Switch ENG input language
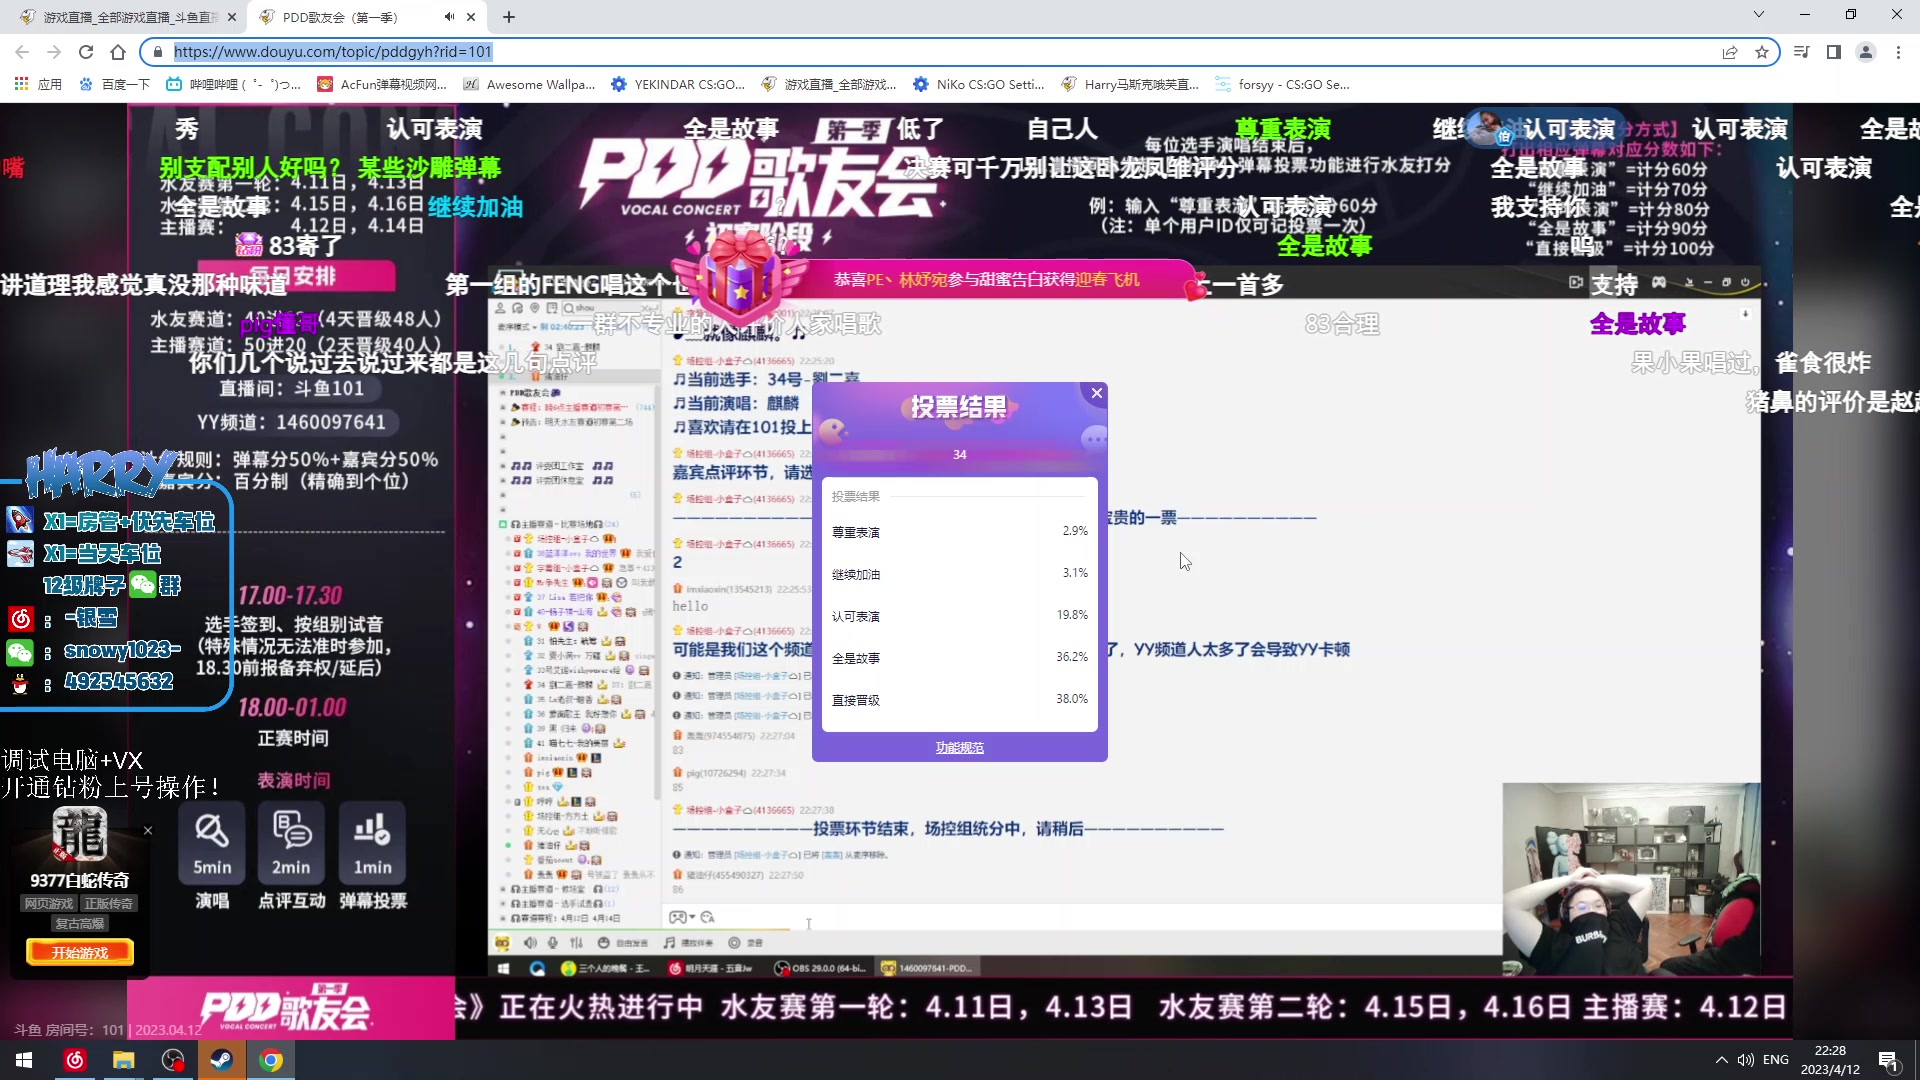Image resolution: width=1920 pixels, height=1080 pixels. click(1776, 1060)
